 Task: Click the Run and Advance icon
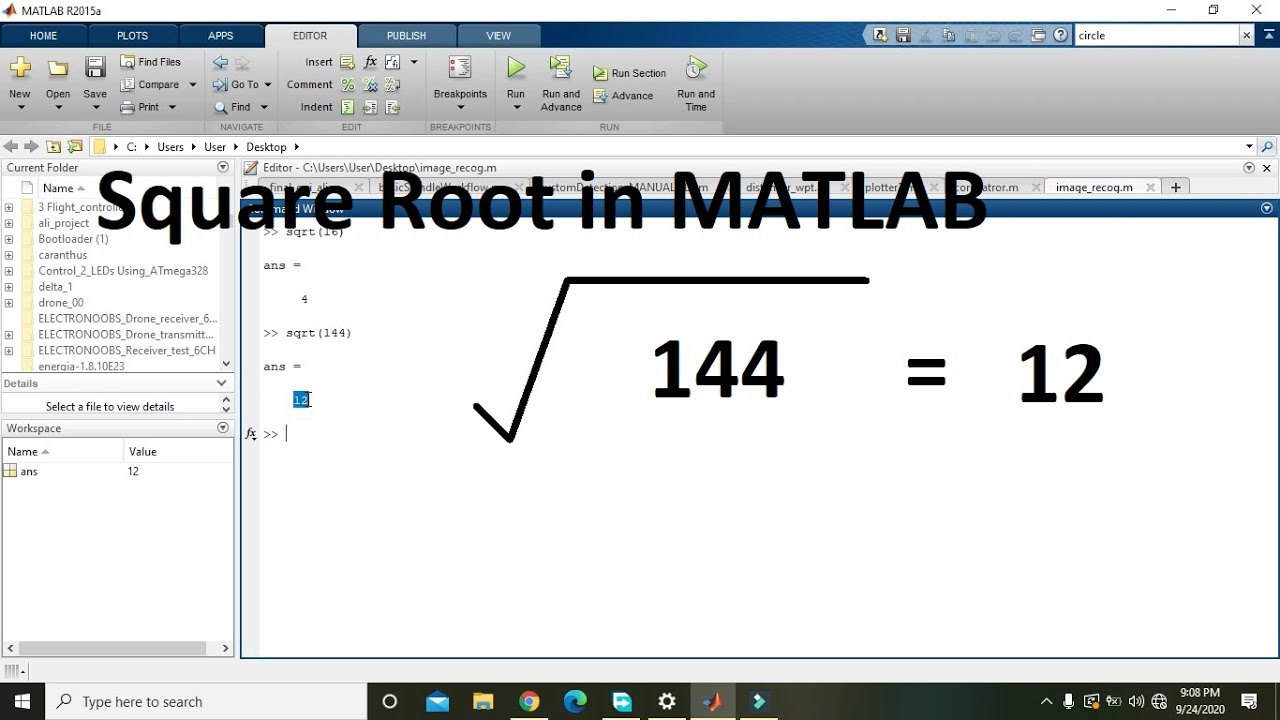point(561,68)
